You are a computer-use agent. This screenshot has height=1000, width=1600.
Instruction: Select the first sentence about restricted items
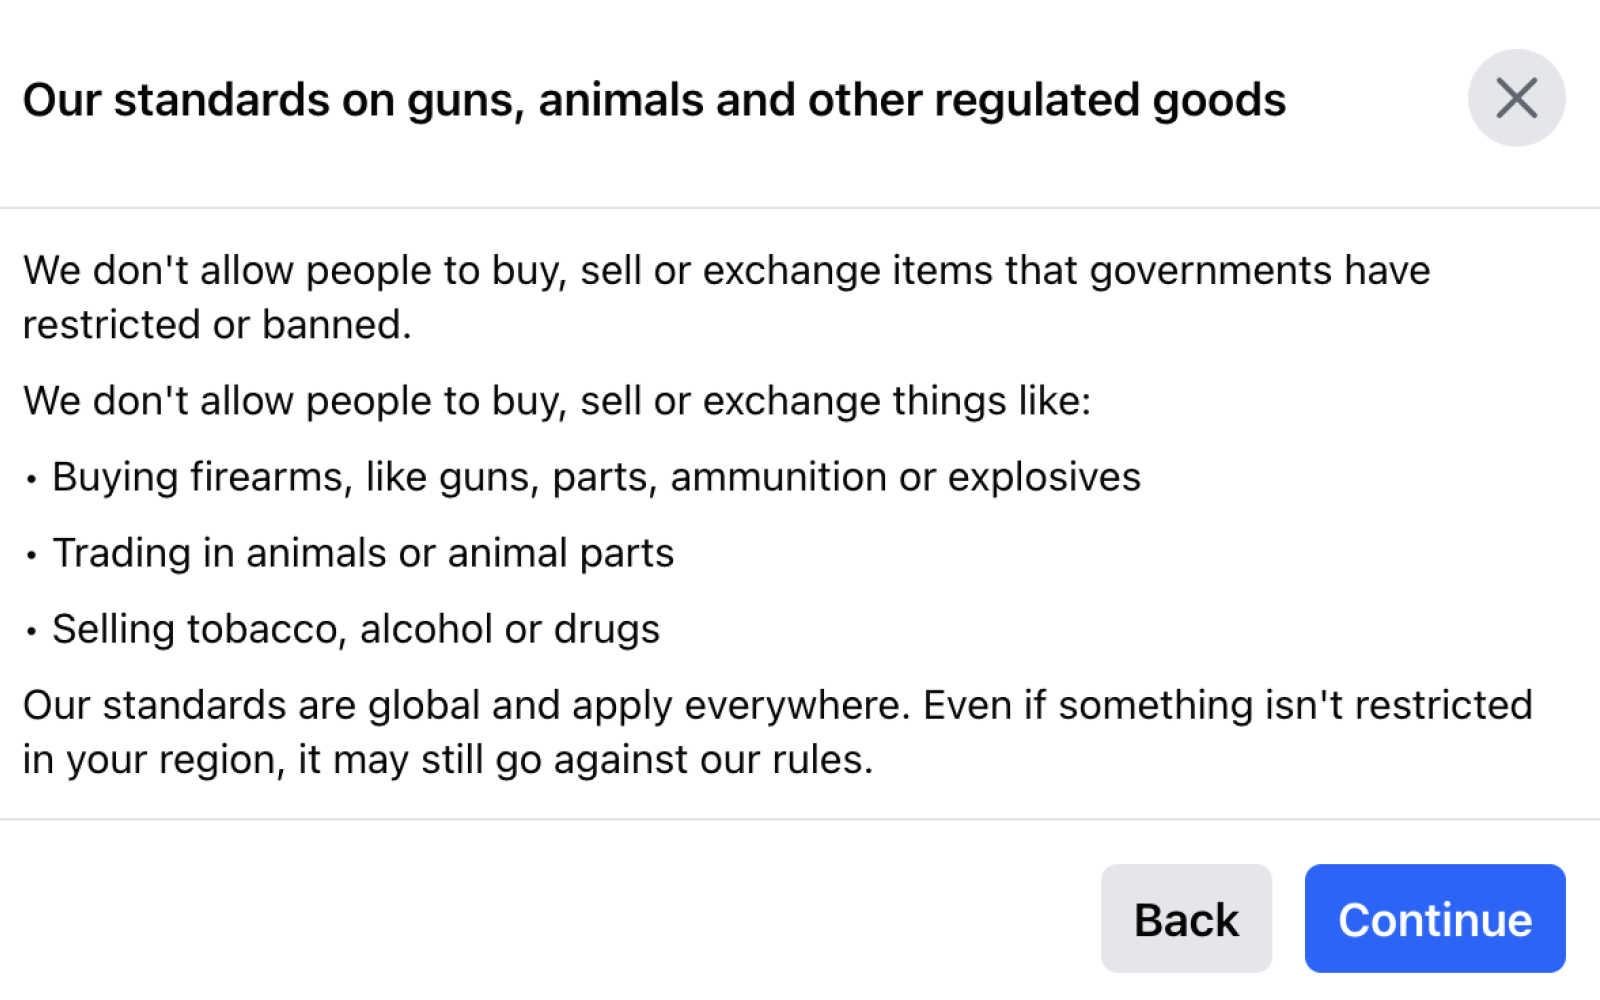[x=727, y=296]
